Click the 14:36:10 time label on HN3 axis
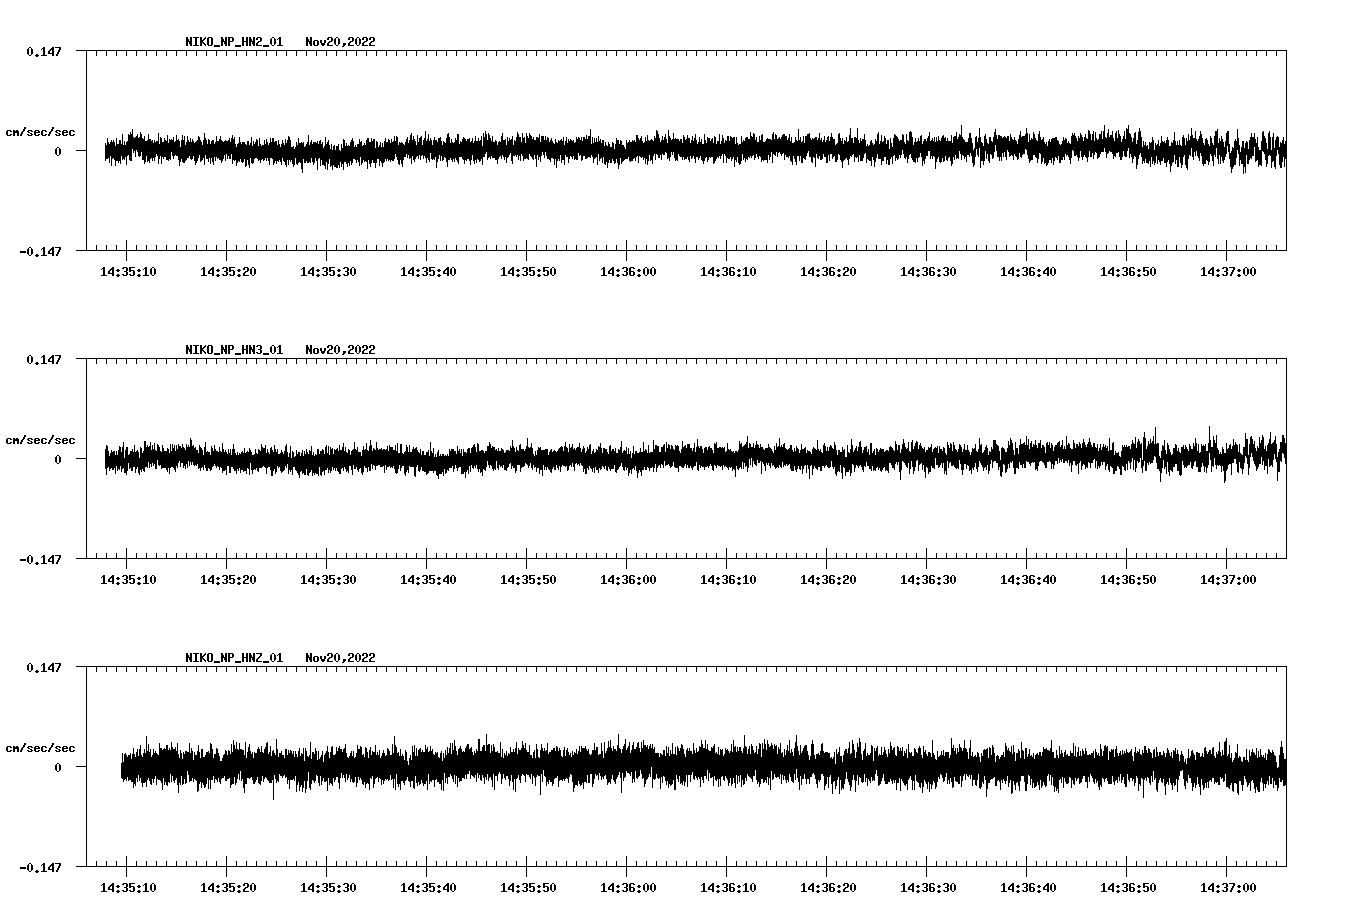The height and width of the screenshot is (924, 1358). (728, 580)
